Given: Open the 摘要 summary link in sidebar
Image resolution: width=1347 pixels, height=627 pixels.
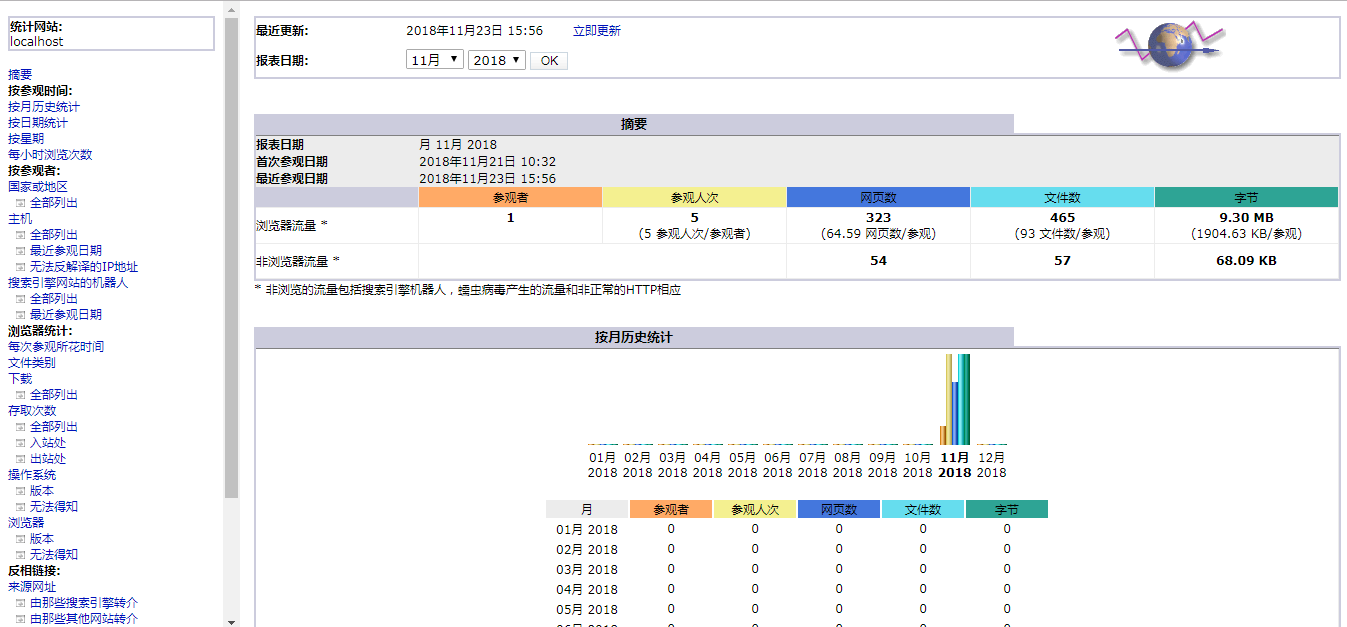Looking at the screenshot, I should point(20,75).
